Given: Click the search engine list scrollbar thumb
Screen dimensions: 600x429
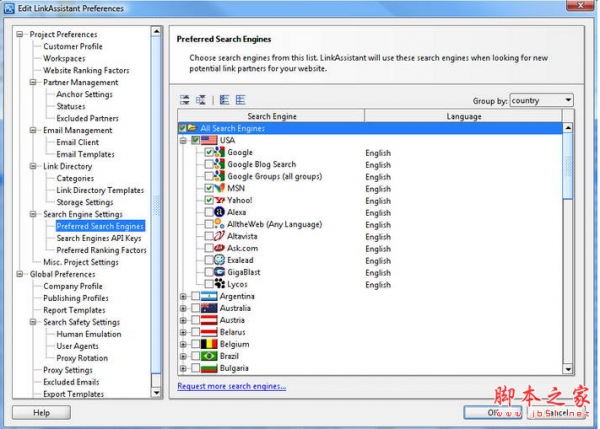Looking at the screenshot, I should pos(568,166).
